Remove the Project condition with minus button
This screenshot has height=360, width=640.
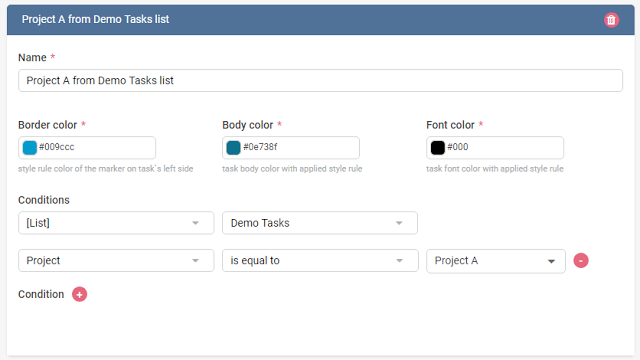click(581, 260)
